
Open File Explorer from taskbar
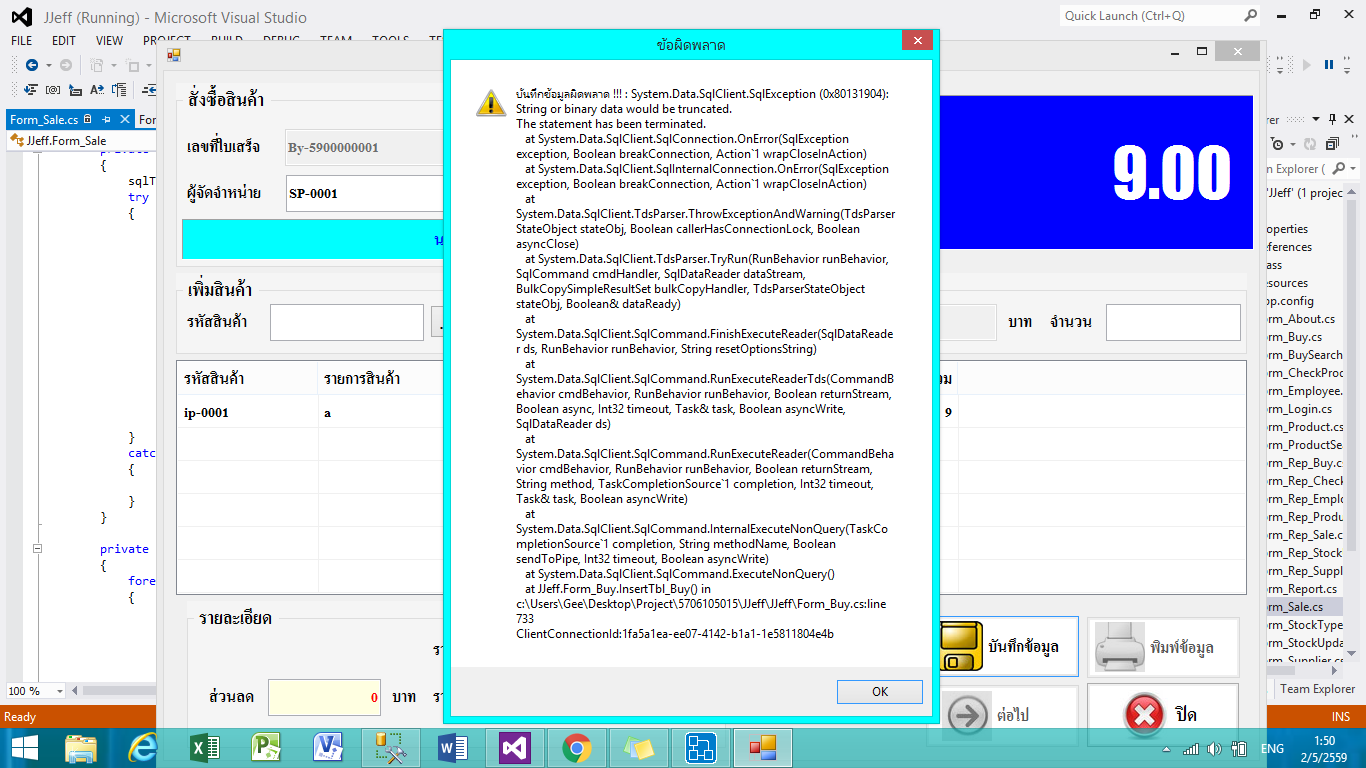pyautogui.click(x=81, y=748)
